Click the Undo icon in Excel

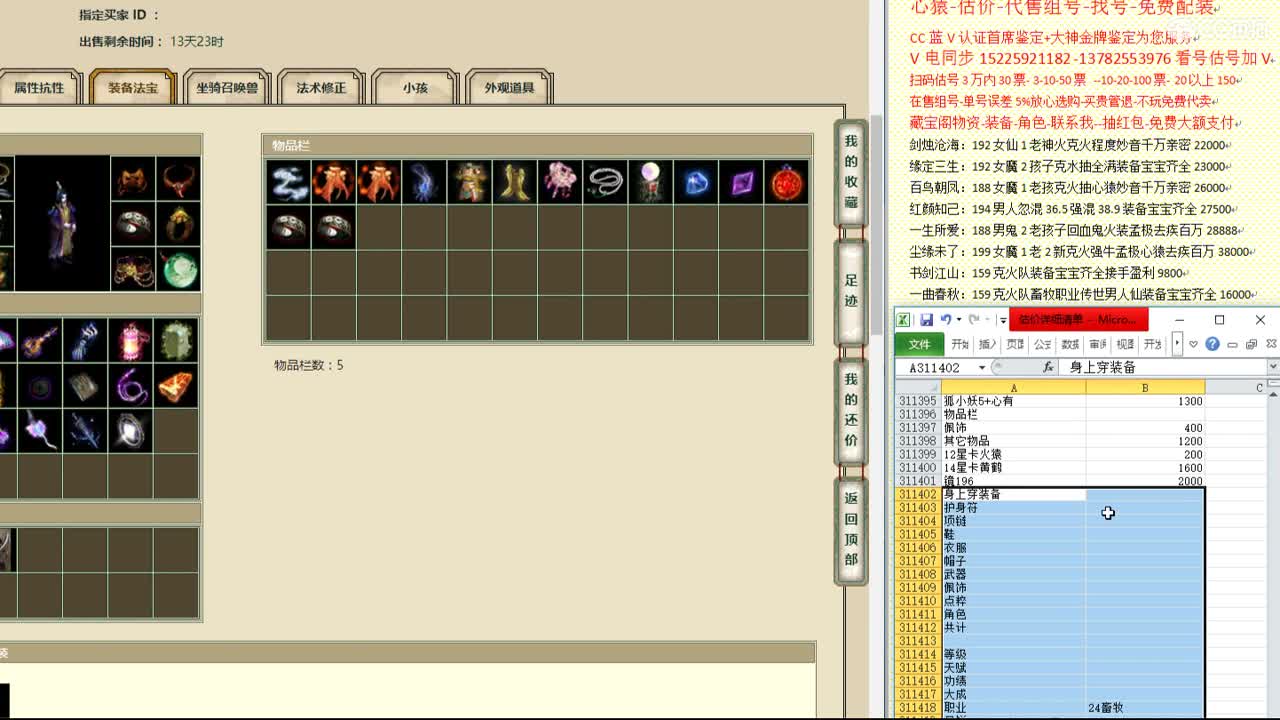tap(944, 319)
